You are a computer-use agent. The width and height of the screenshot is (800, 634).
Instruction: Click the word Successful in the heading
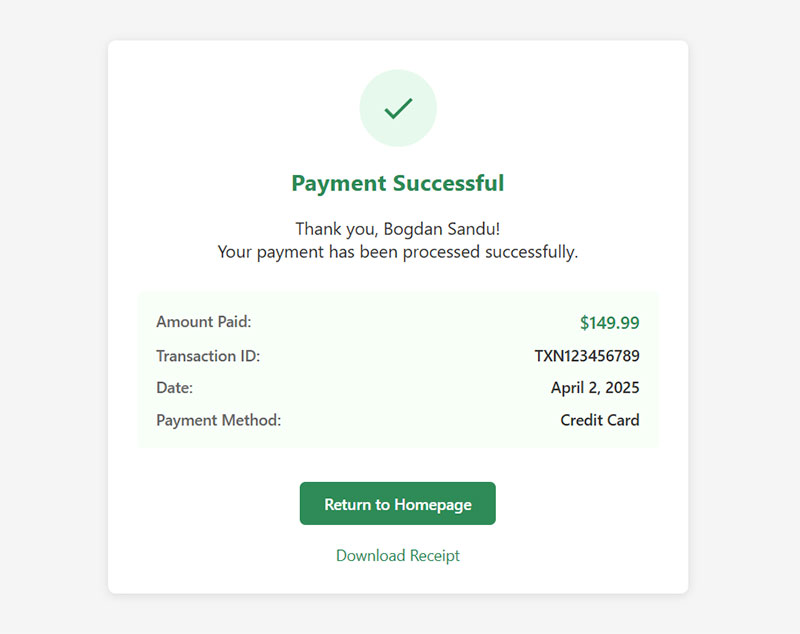(x=448, y=183)
